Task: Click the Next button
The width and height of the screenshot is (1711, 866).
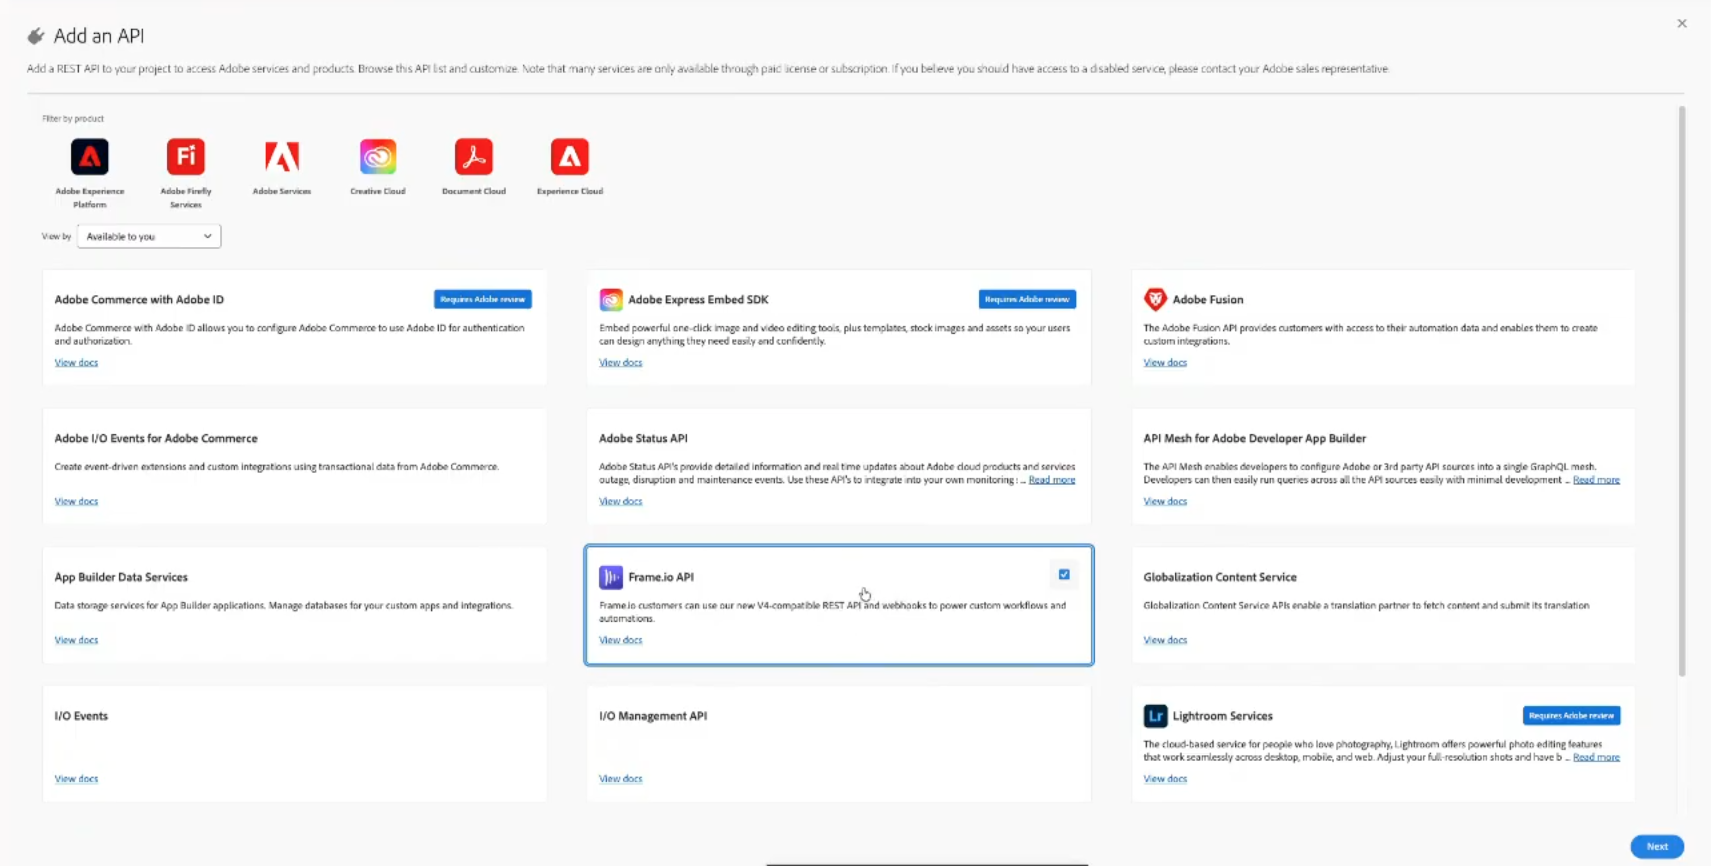Action: [x=1657, y=846]
